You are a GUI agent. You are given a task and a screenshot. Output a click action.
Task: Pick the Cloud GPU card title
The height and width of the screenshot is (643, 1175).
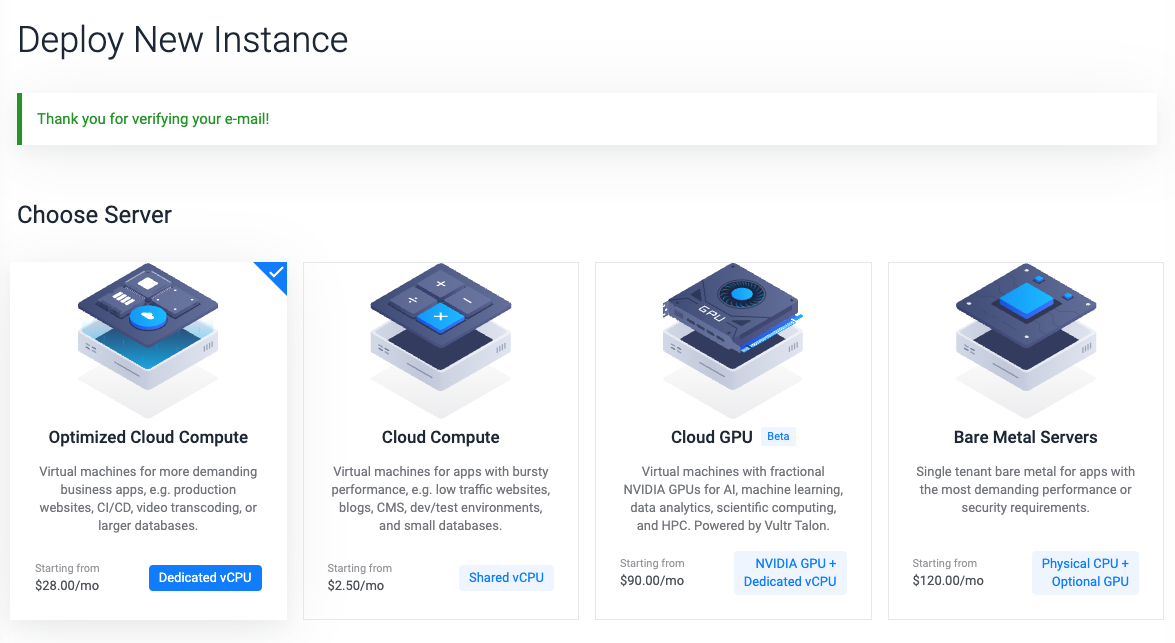[x=711, y=437]
